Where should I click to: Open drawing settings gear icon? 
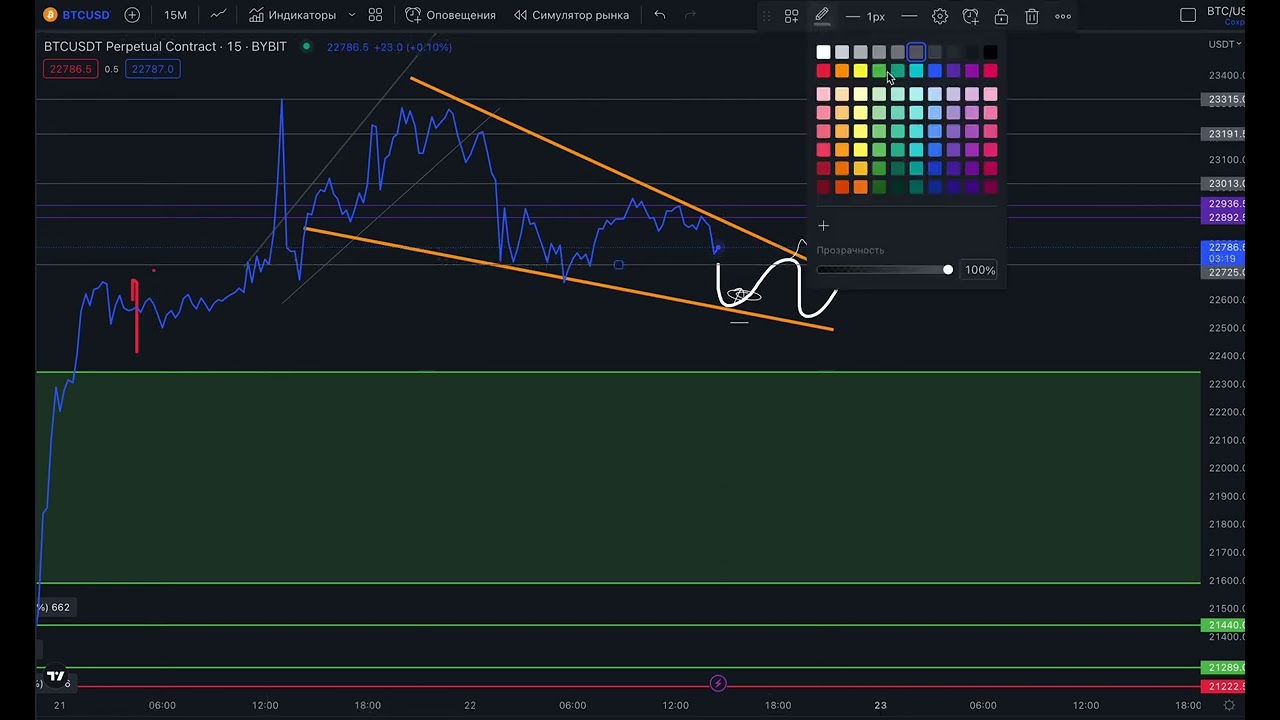tap(940, 16)
